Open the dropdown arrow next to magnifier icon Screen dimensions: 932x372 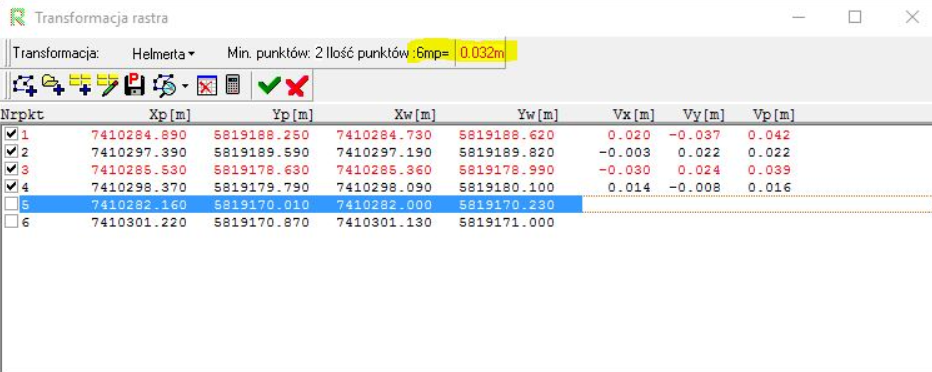185,87
